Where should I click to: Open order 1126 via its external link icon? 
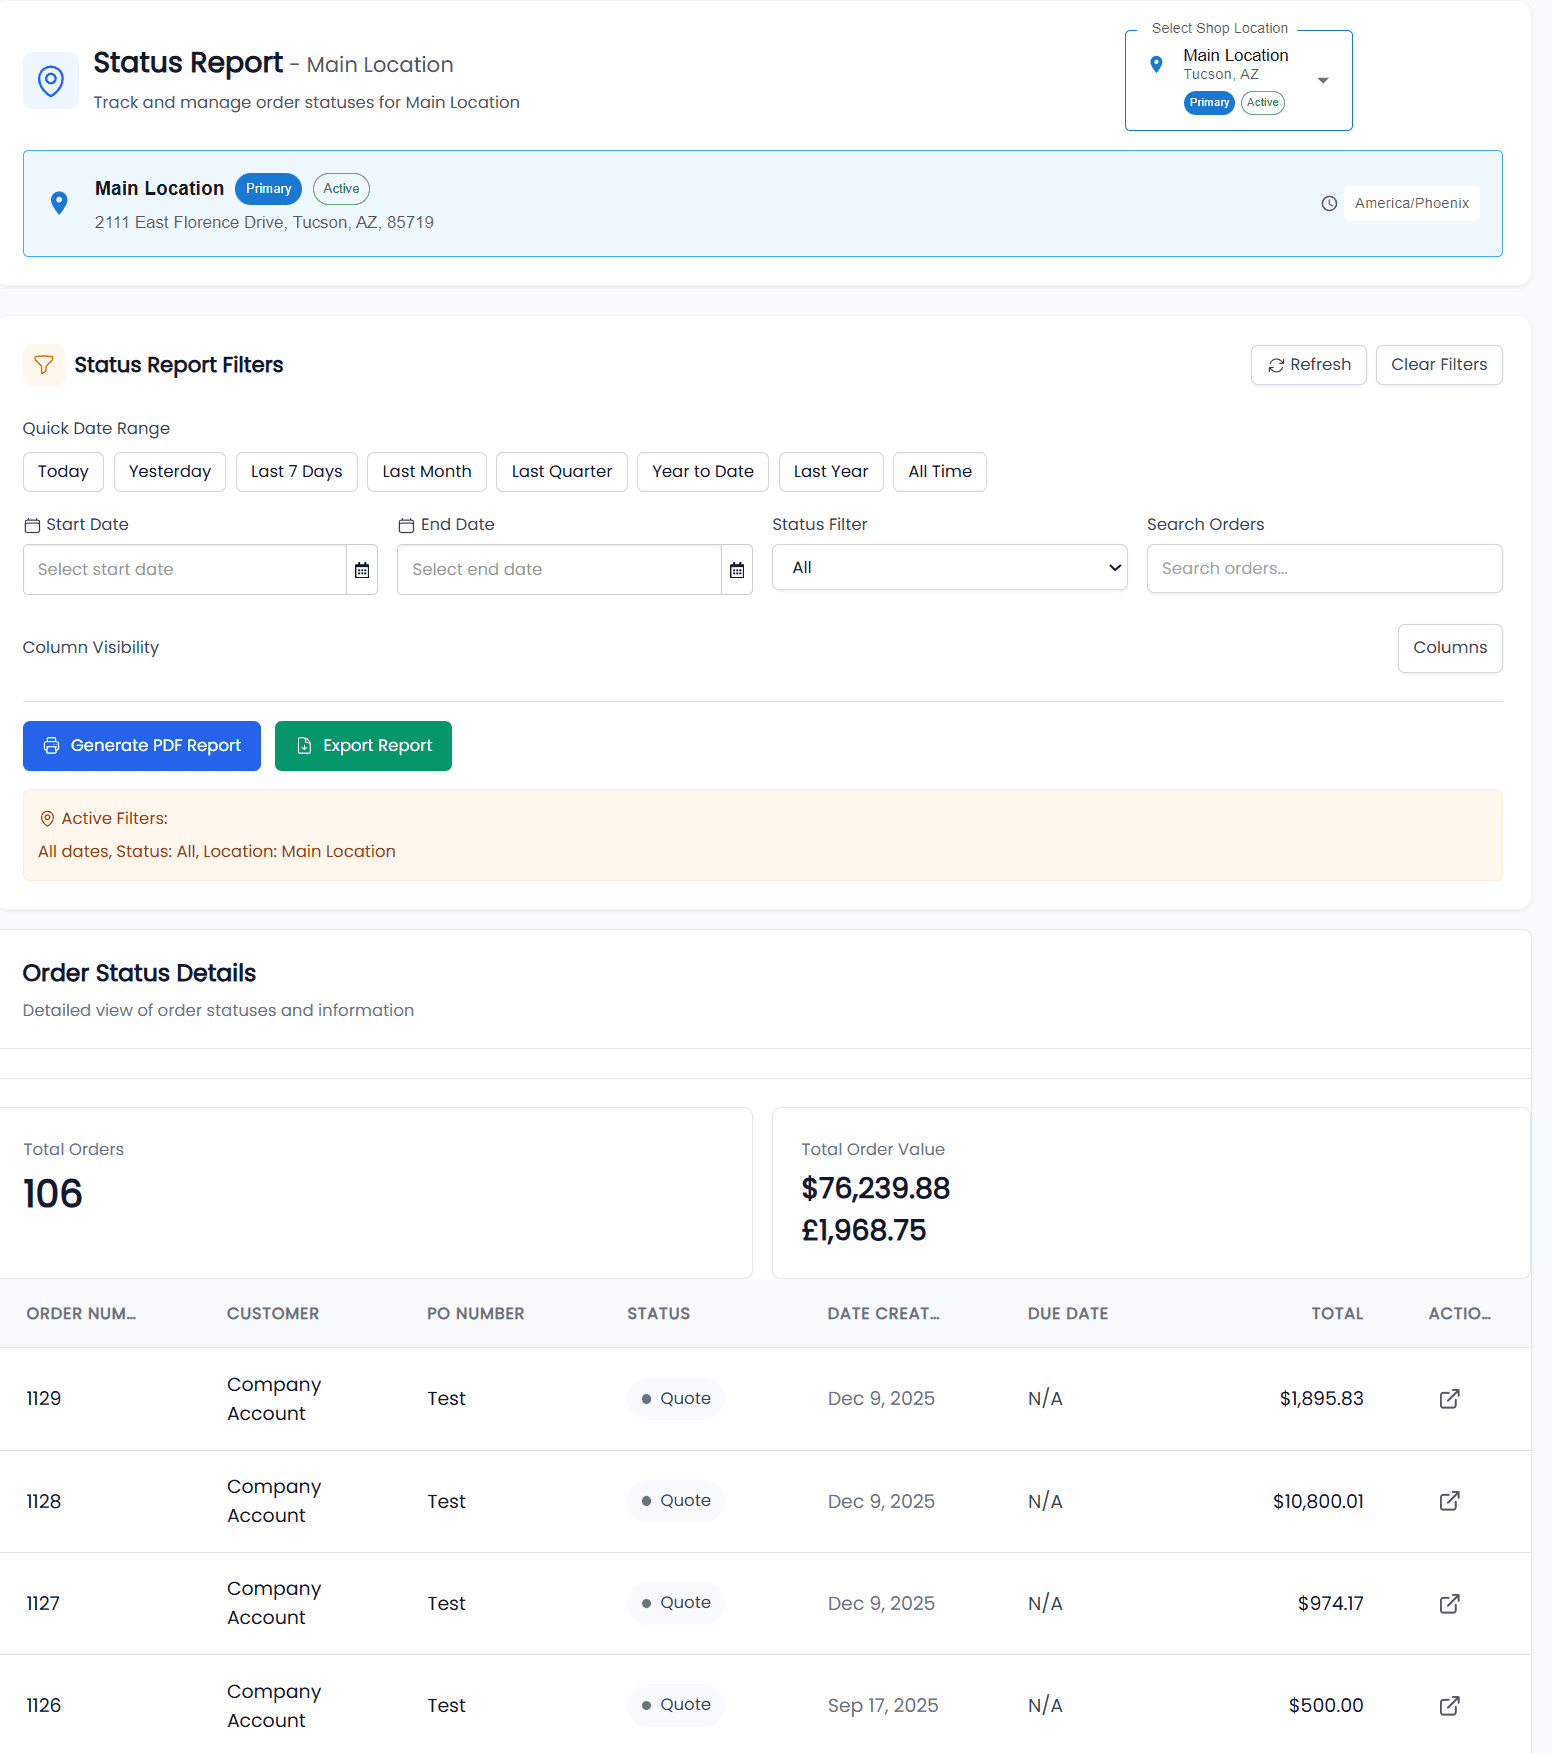click(x=1449, y=1706)
